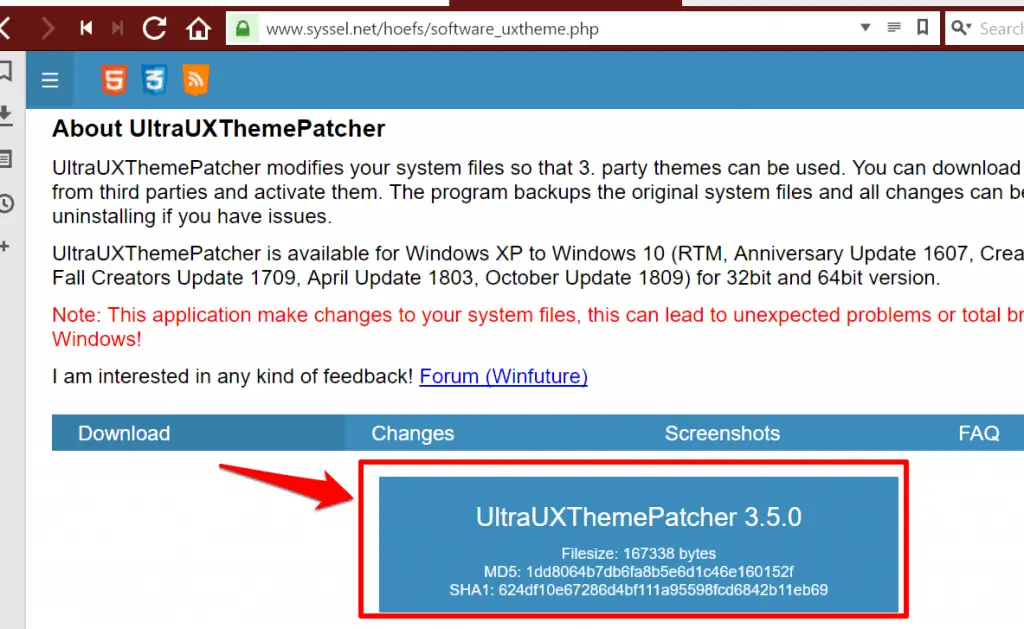Click the URL address field

555,29
